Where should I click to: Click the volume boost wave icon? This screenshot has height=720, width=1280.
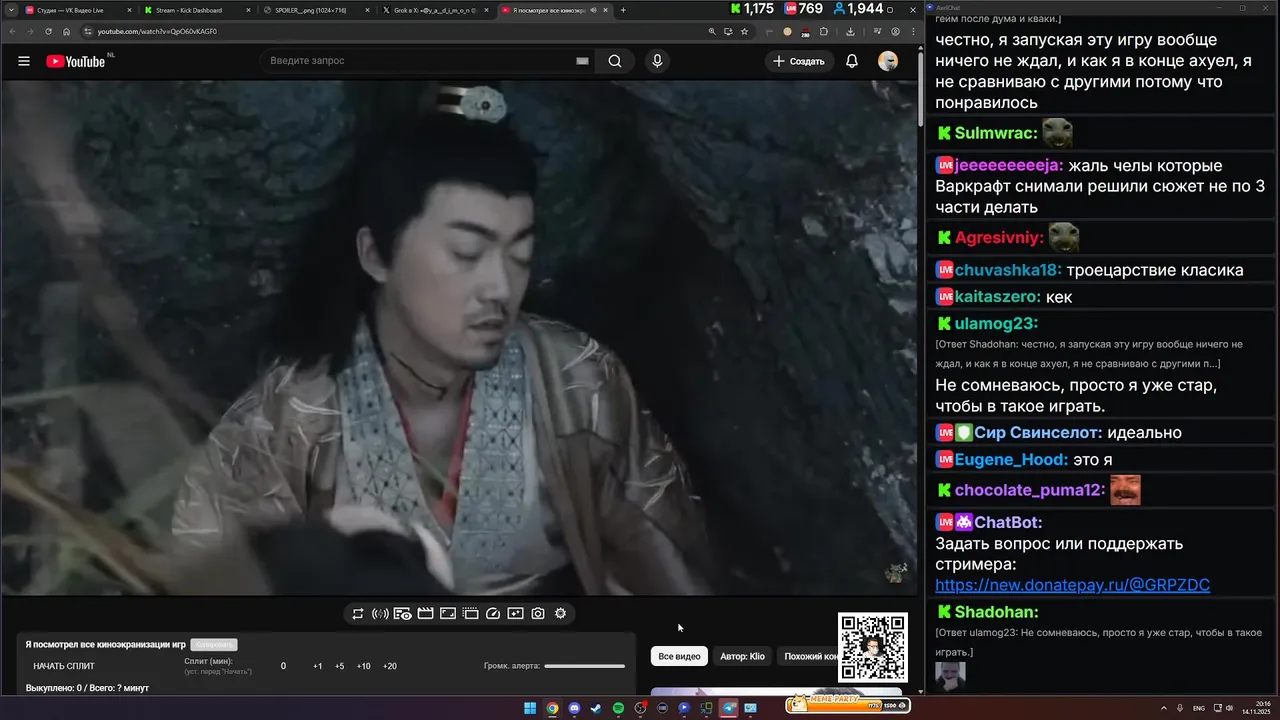(x=380, y=613)
